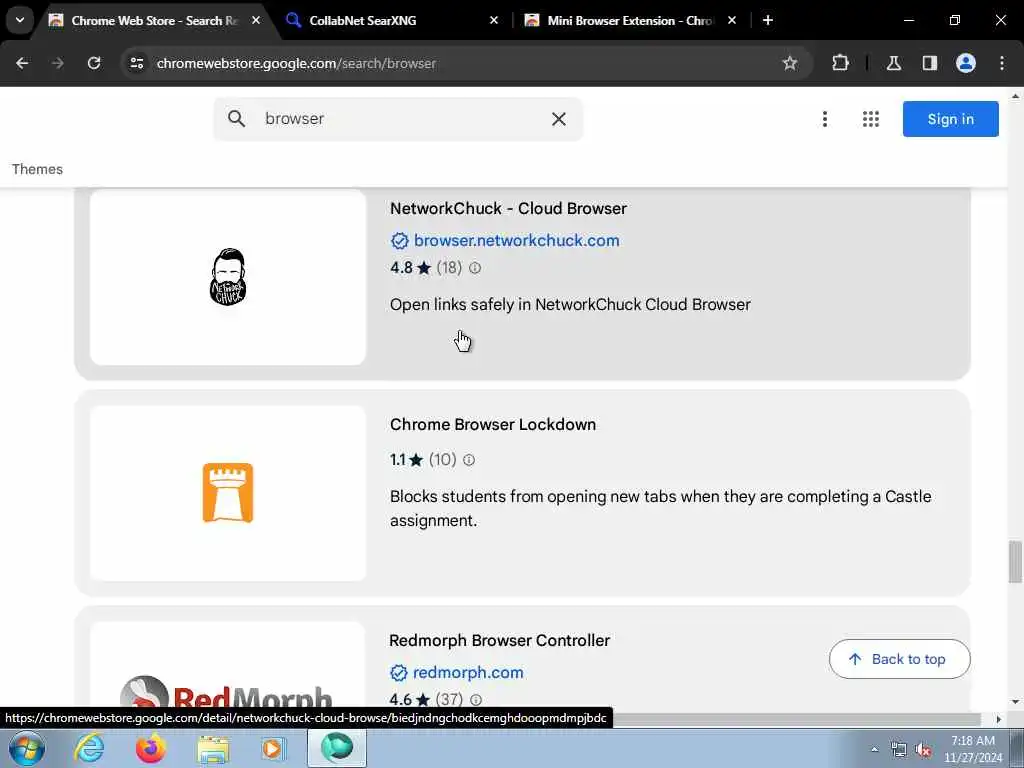Close the Chrome Web Store tab

[256, 21]
